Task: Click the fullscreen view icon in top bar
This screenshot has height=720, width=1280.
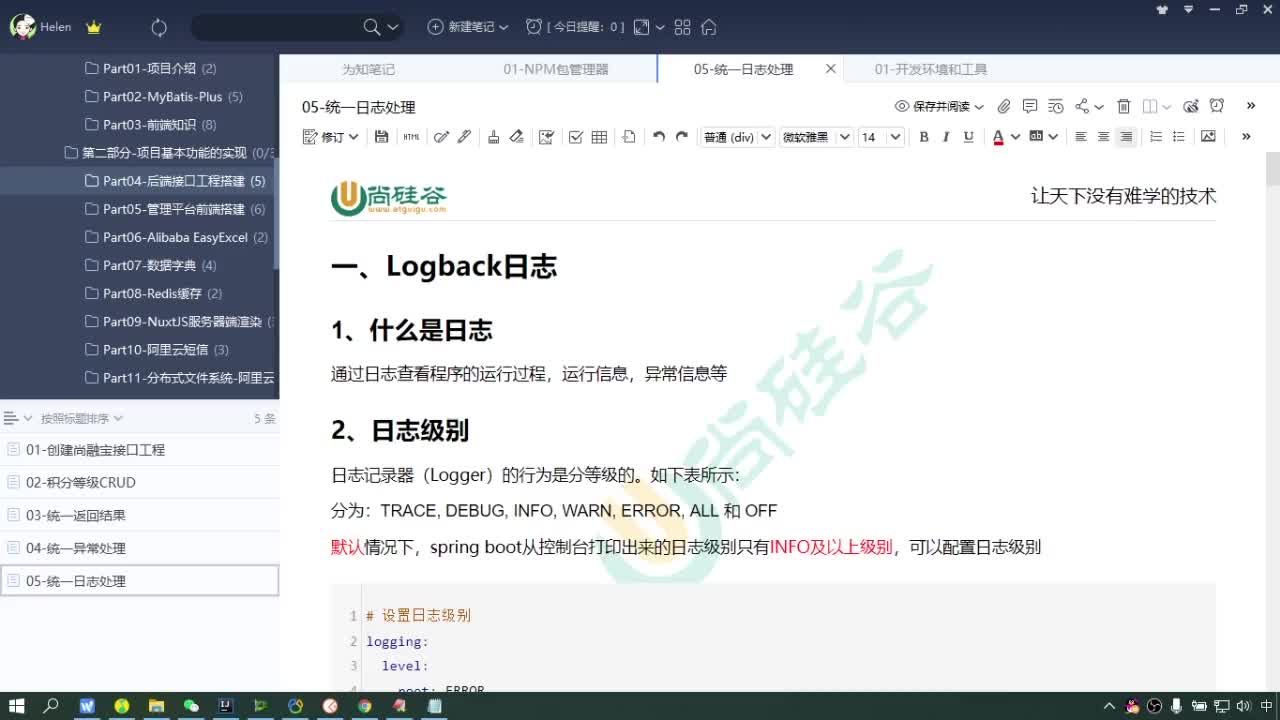Action: click(x=642, y=27)
